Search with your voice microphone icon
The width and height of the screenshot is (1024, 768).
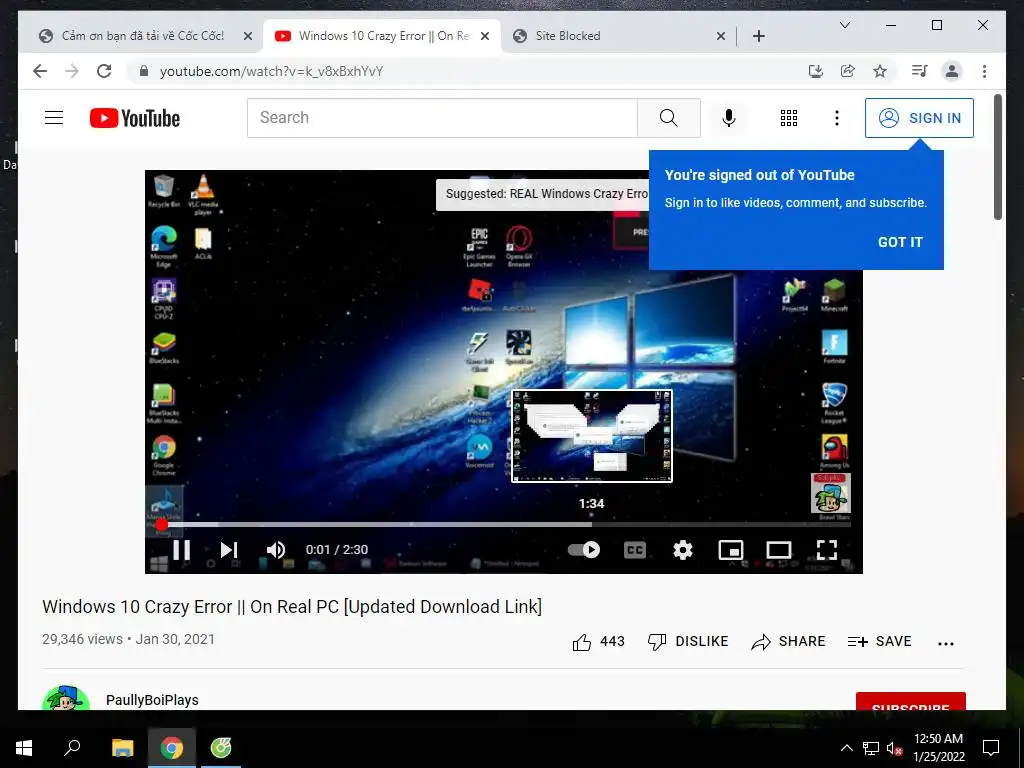point(729,118)
